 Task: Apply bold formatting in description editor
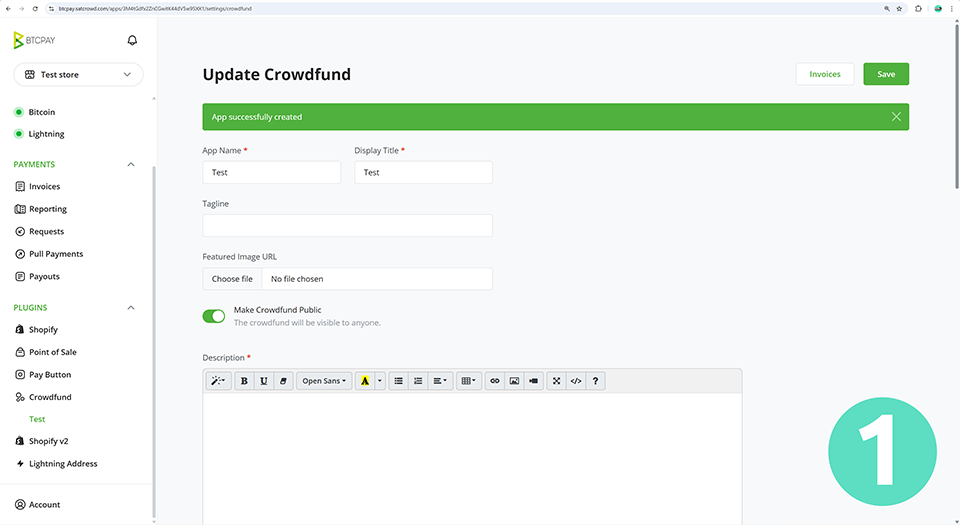244,381
